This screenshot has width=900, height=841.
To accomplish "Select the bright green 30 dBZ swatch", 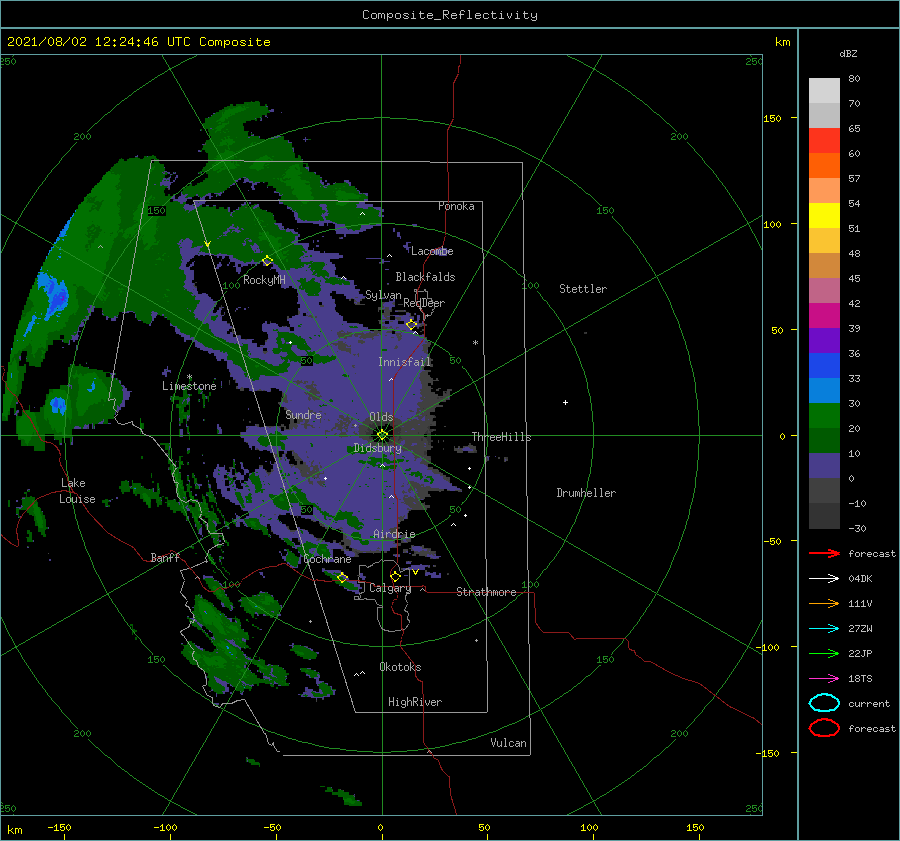I will 824,416.
